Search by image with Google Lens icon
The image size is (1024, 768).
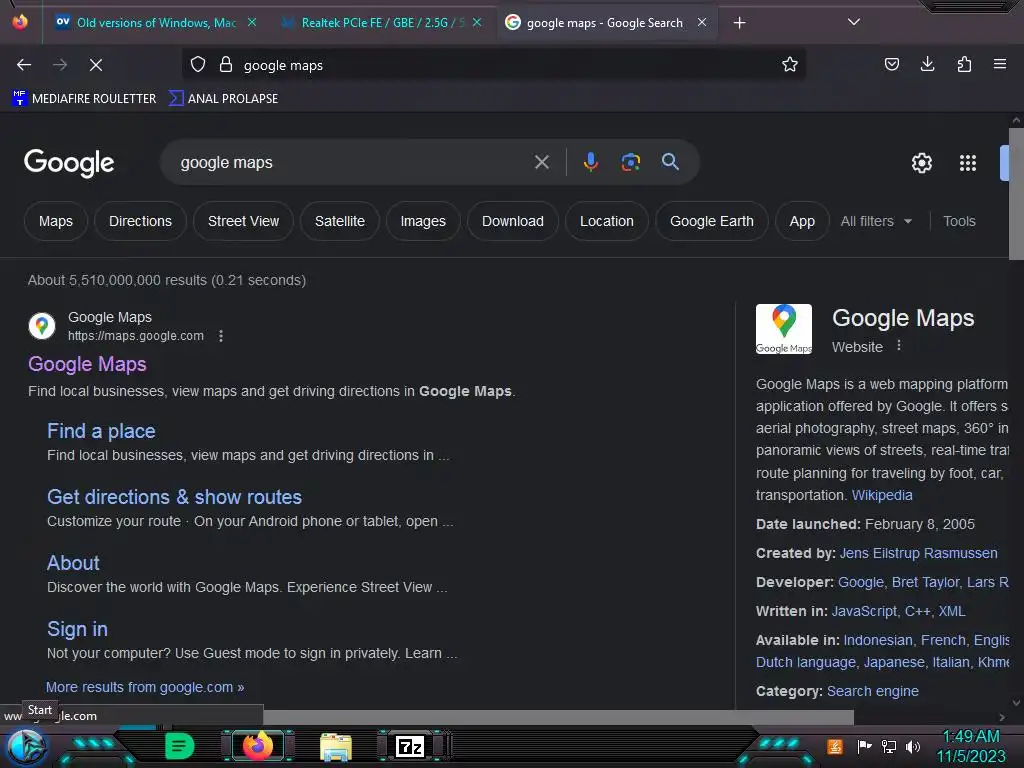click(630, 162)
